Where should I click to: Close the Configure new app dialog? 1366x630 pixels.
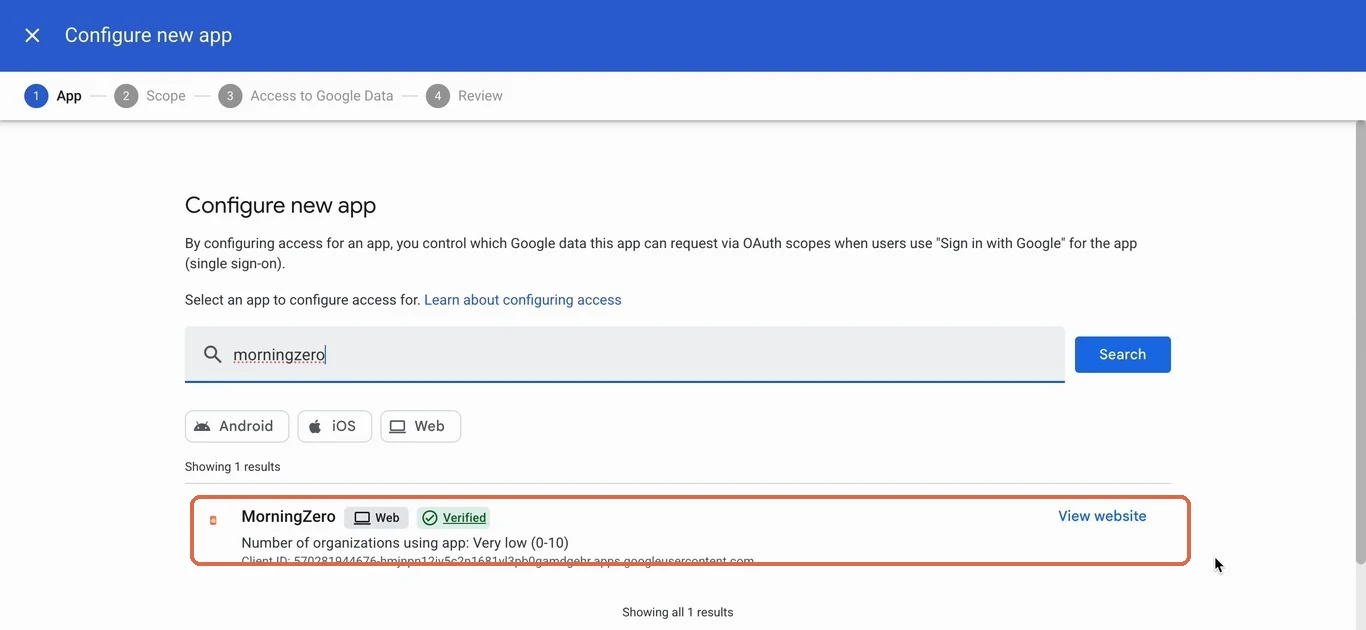point(32,35)
